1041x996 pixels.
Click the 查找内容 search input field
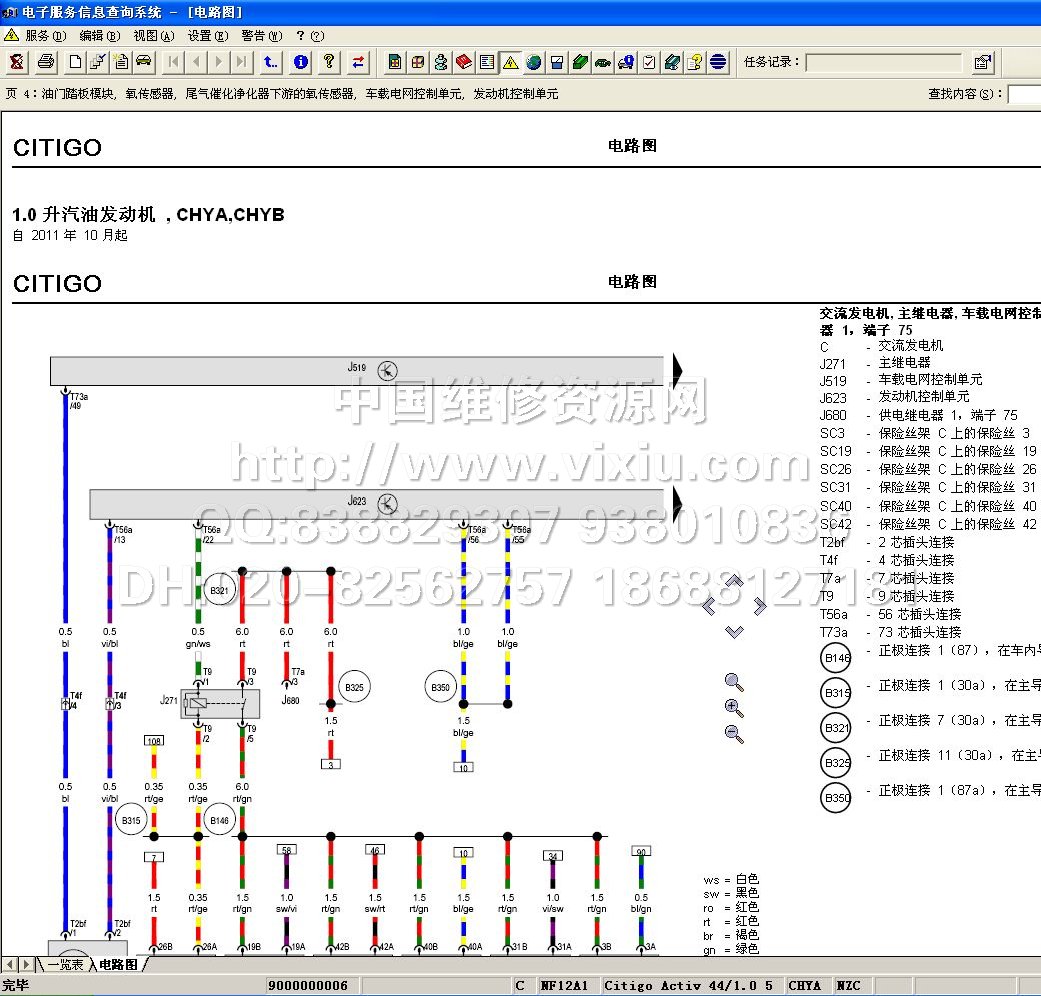tap(1024, 94)
